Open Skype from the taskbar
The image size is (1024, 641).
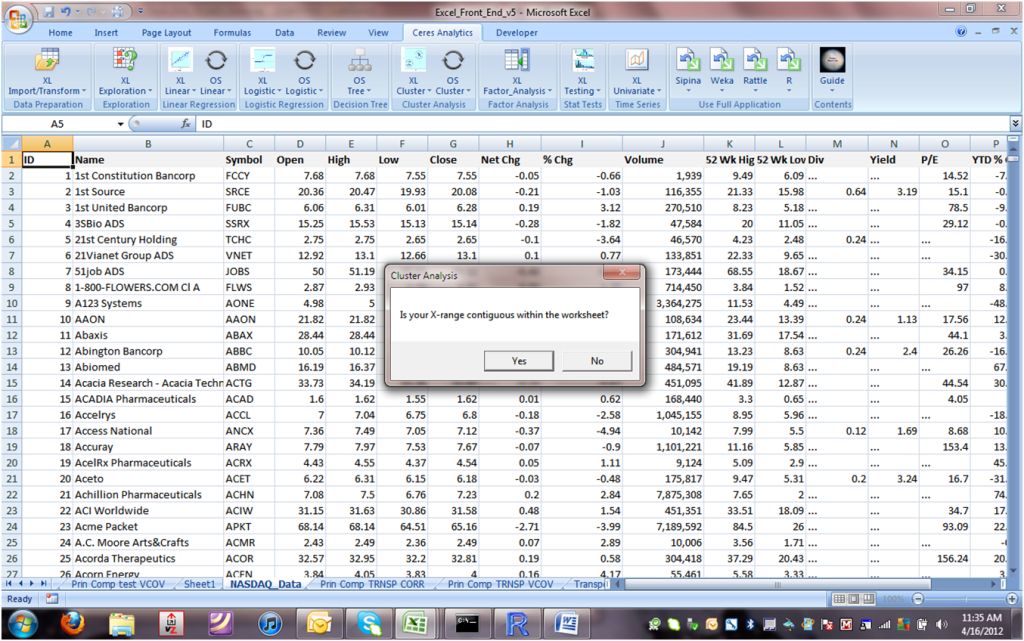pyautogui.click(x=369, y=624)
